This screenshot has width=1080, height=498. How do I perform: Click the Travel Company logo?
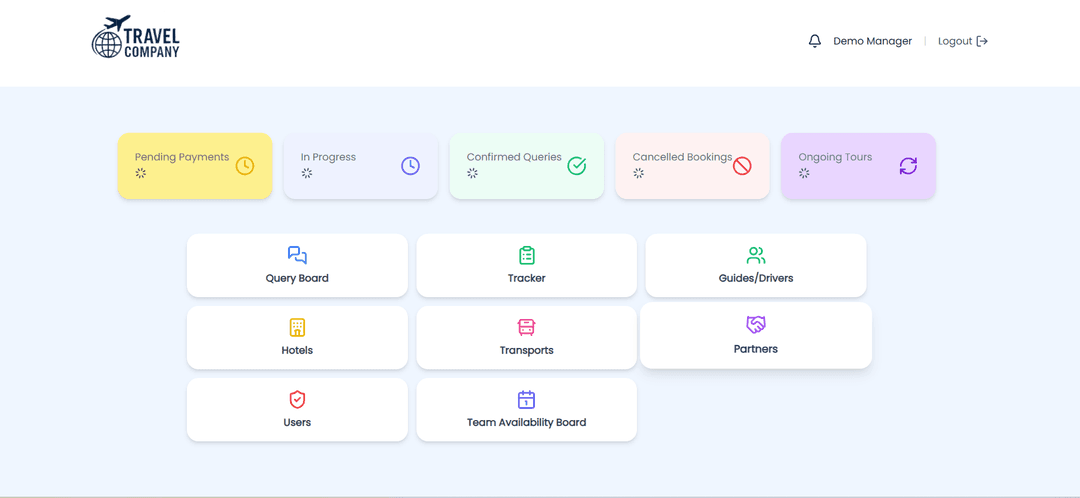pos(136,38)
